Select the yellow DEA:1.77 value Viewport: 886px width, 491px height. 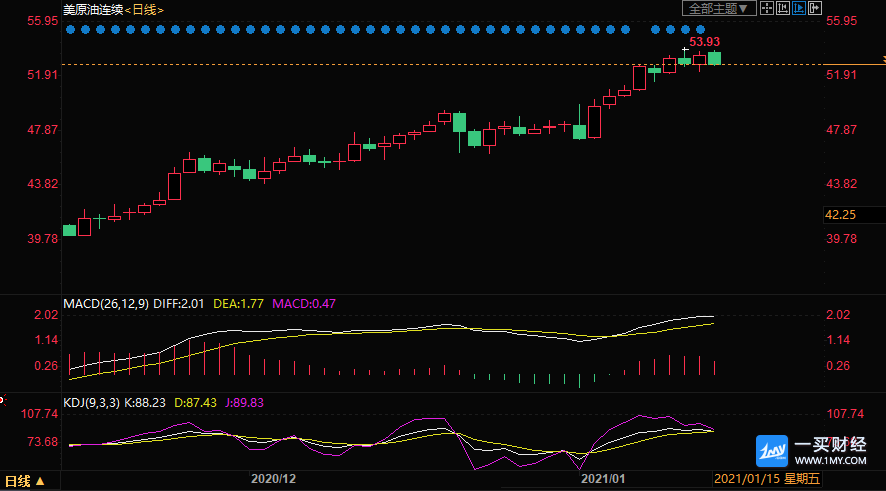pyautogui.click(x=238, y=304)
